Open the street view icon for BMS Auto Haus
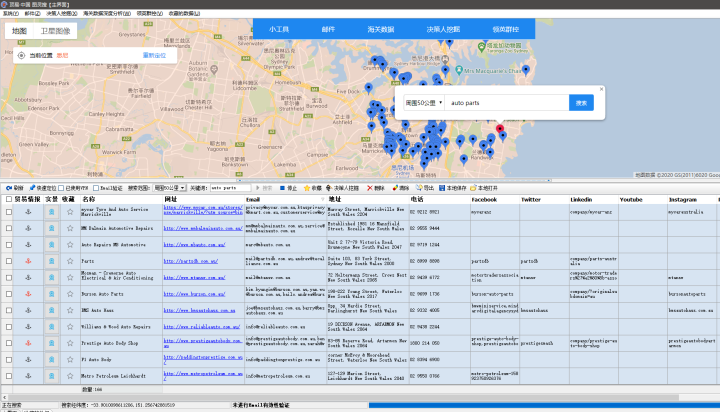This screenshot has width=720, height=412. click(x=51, y=310)
